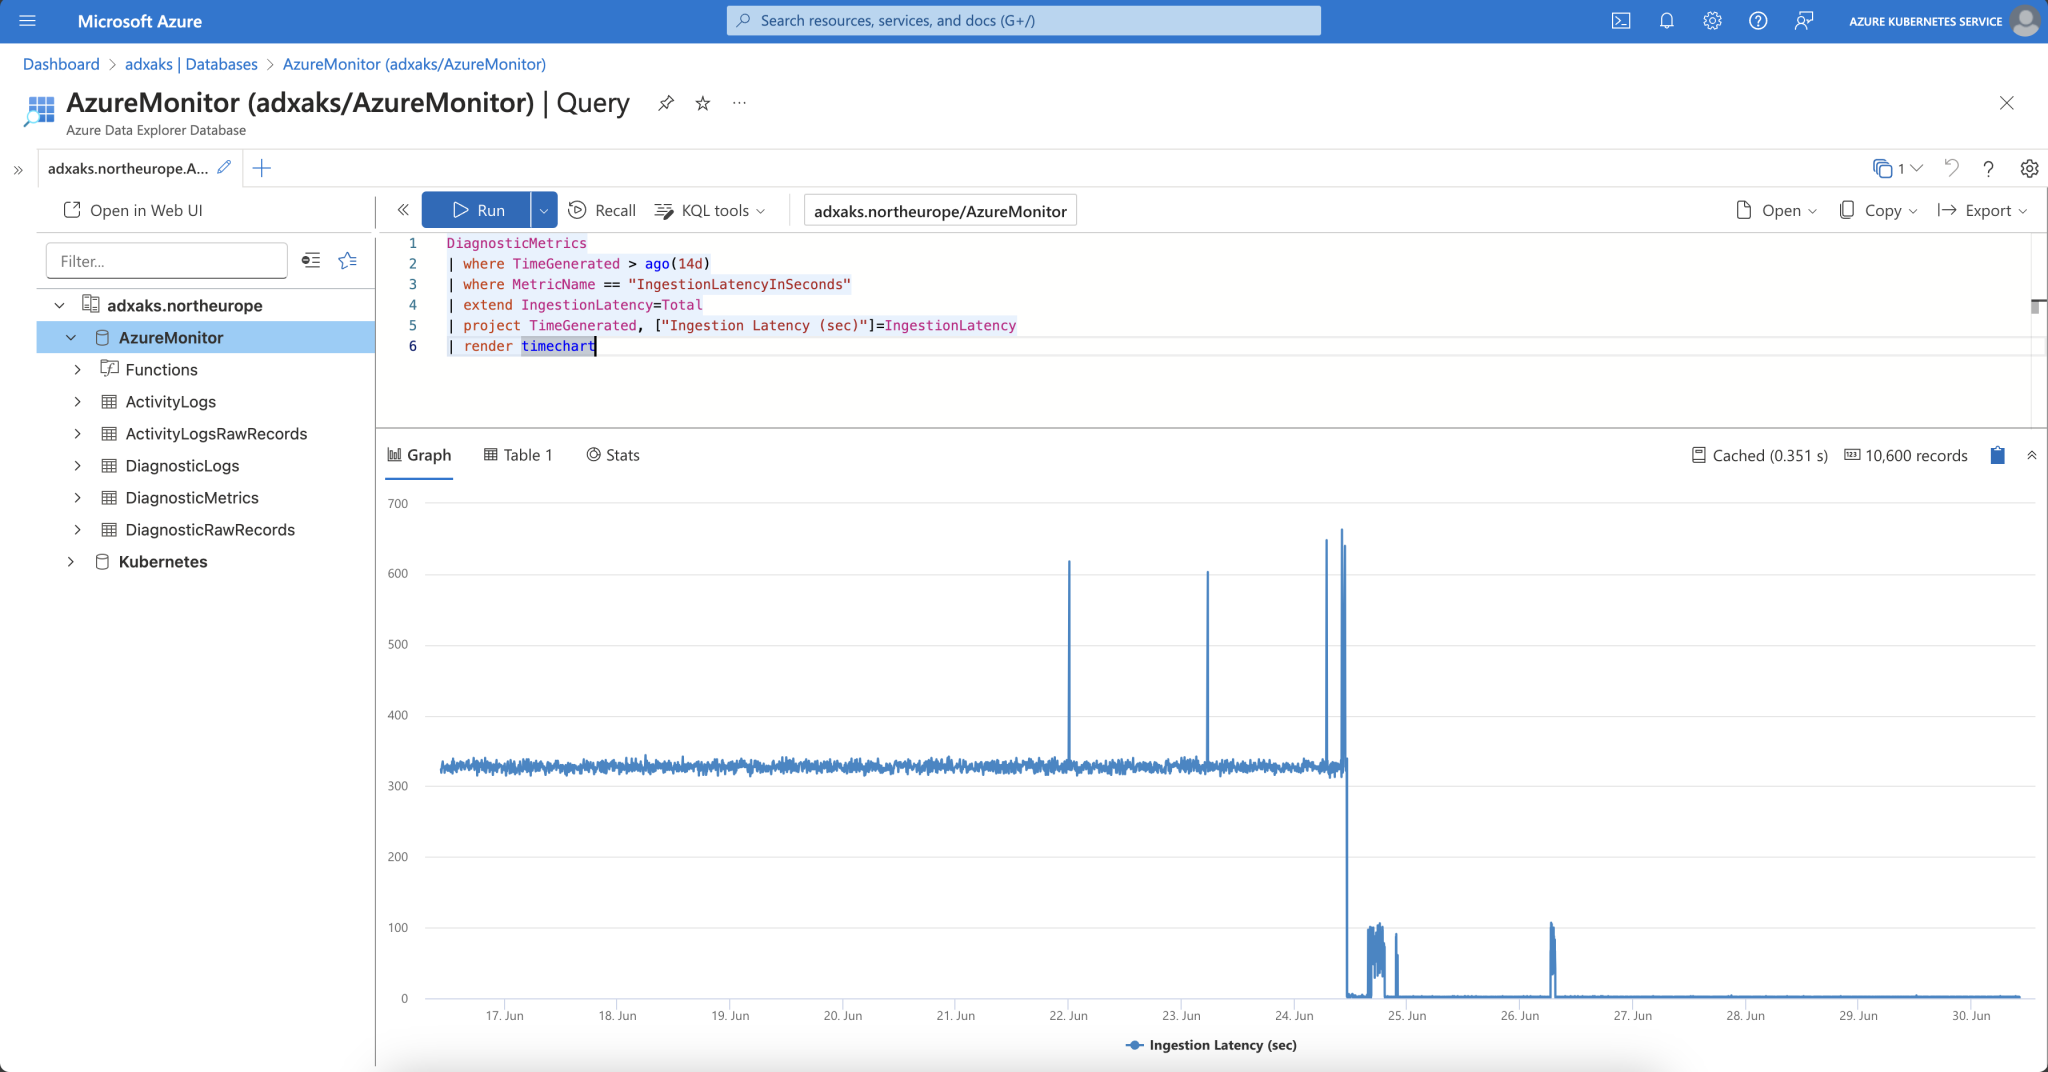Navigate to Dashboard via breadcrumb
The height and width of the screenshot is (1072, 2048).
click(x=61, y=63)
